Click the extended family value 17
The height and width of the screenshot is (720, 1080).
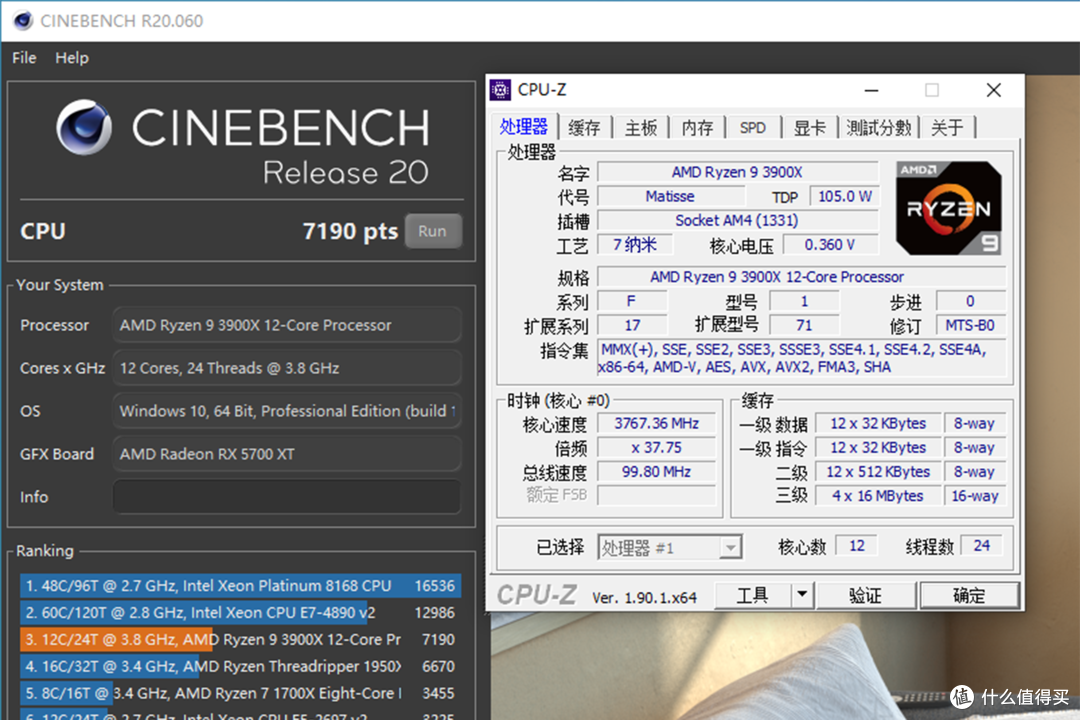632,325
